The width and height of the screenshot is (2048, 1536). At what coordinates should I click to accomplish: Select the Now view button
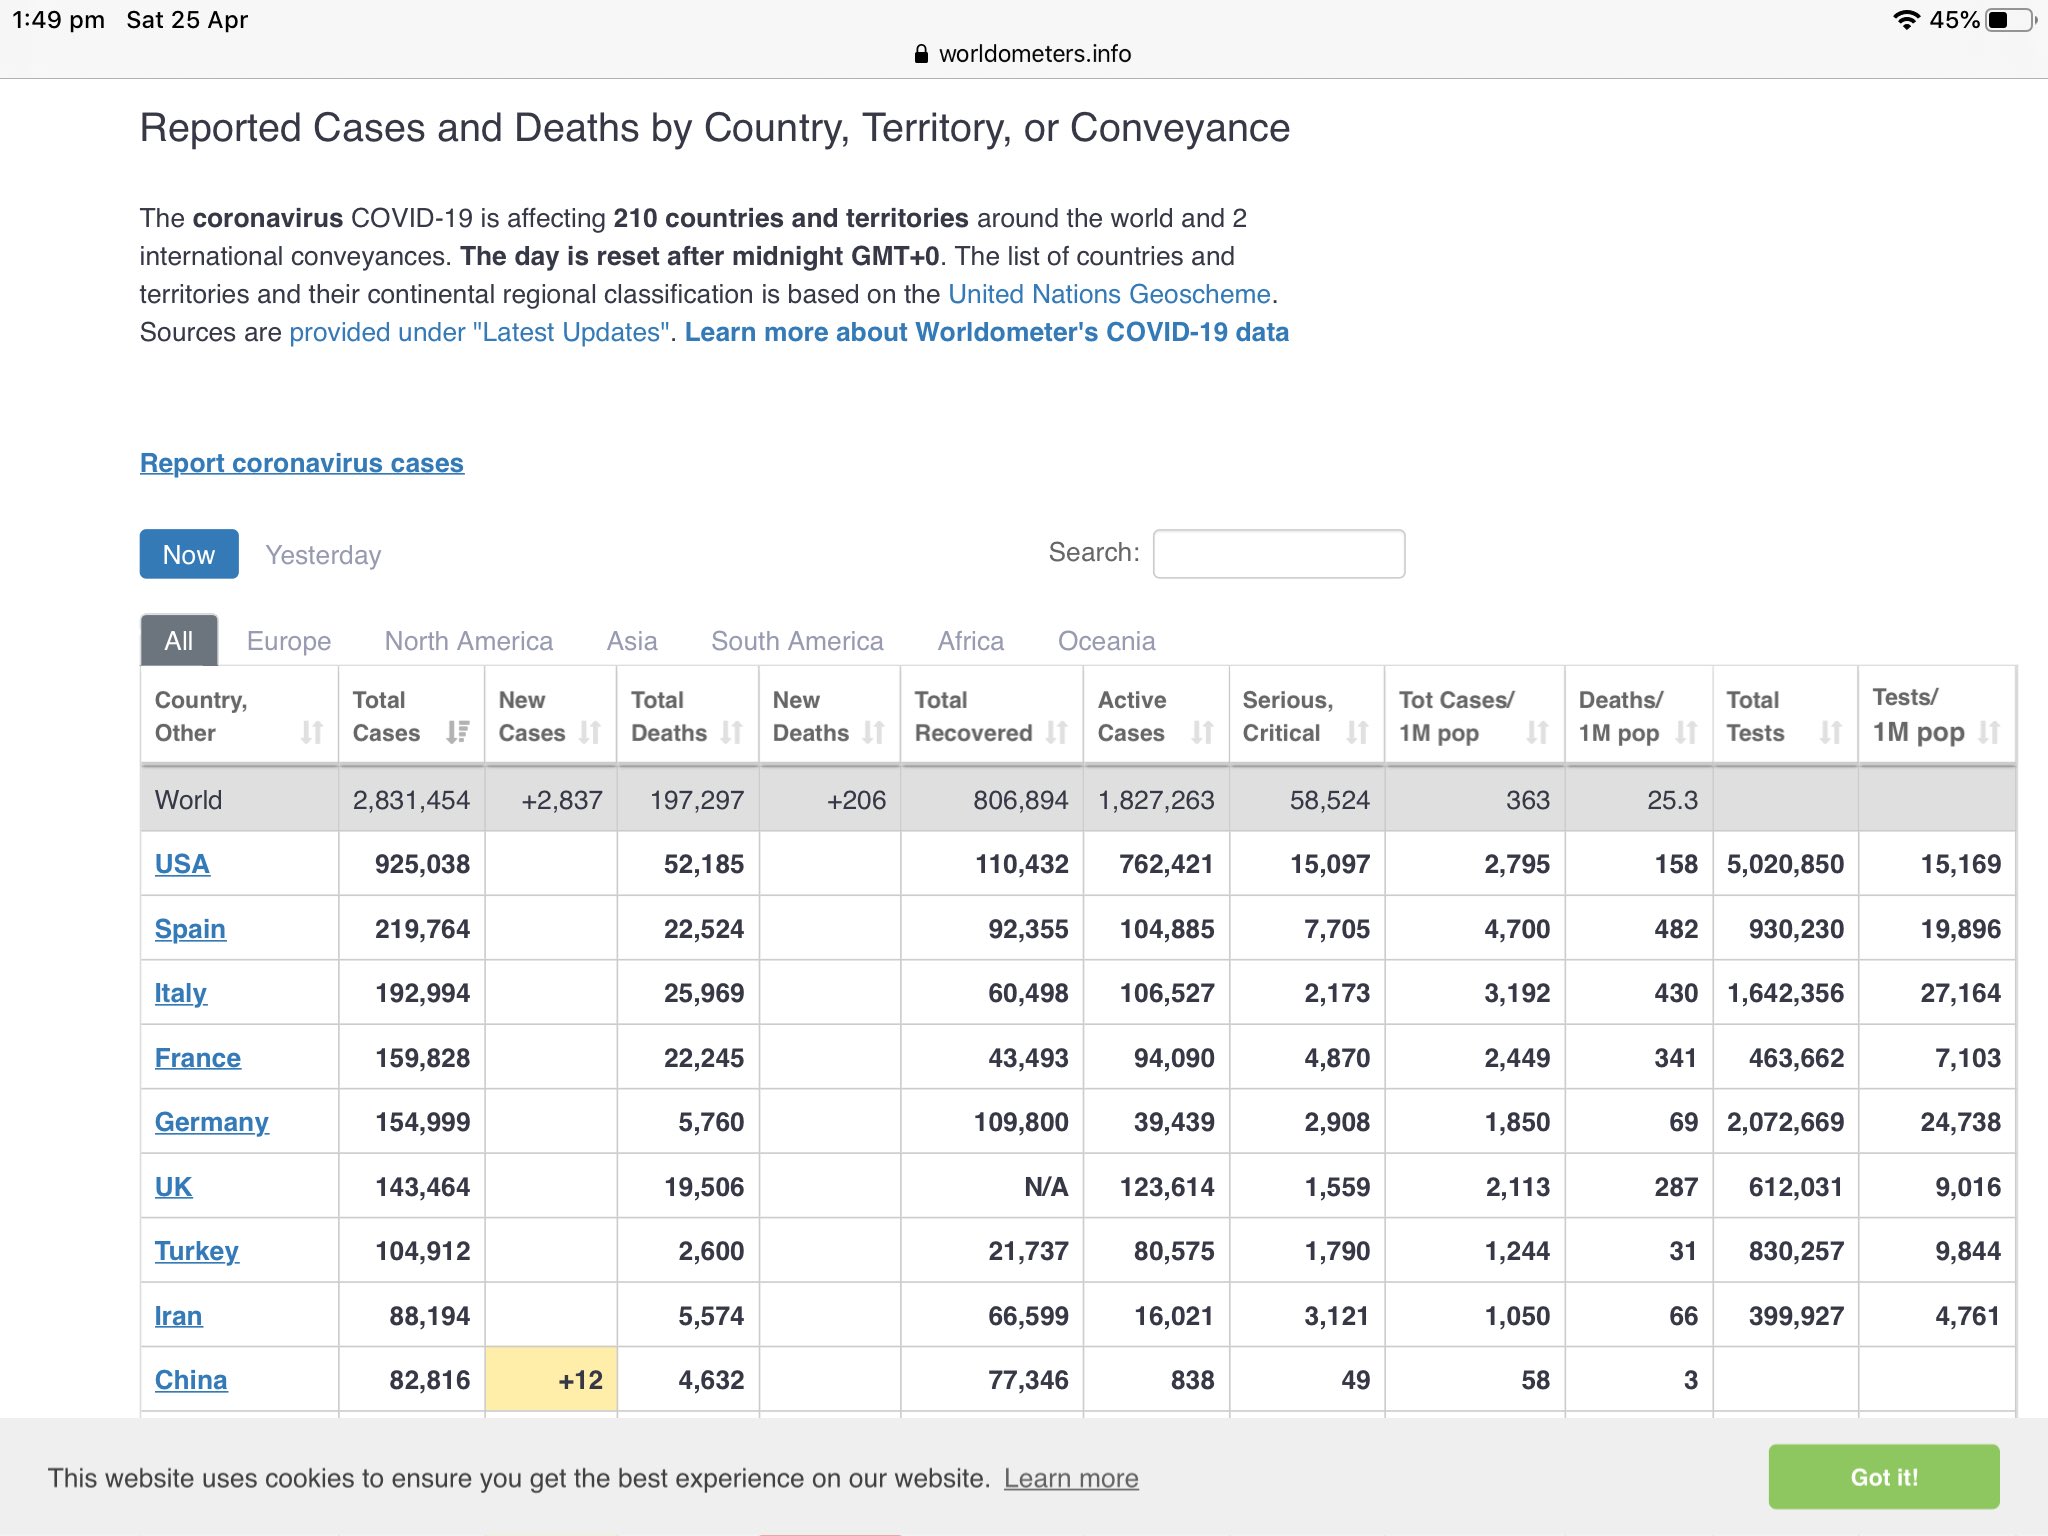click(189, 554)
